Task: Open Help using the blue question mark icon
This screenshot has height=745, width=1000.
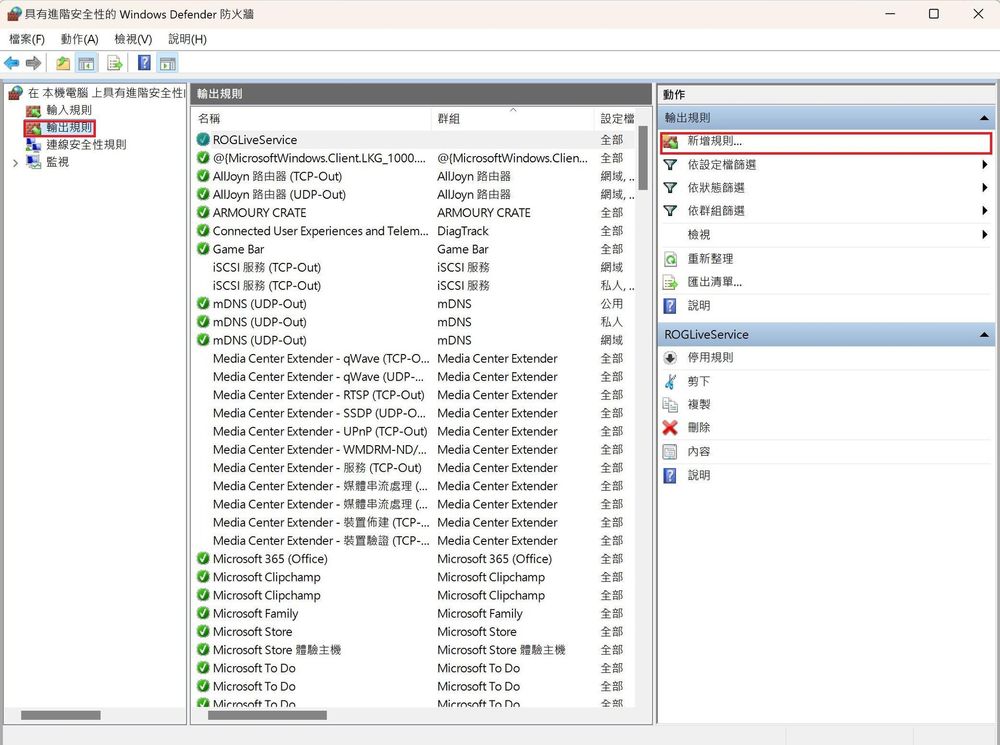Action: tap(145, 62)
